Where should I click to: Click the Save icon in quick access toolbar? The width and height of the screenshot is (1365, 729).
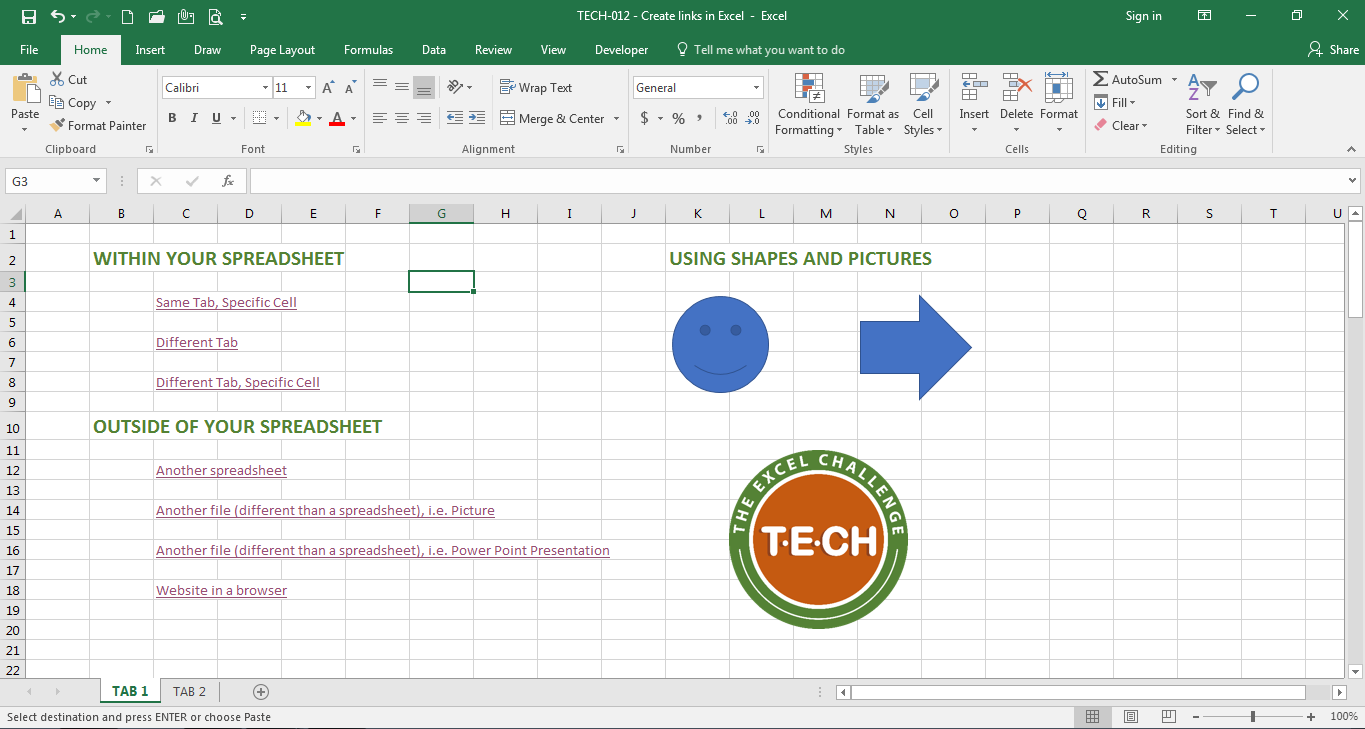pyautogui.click(x=28, y=16)
